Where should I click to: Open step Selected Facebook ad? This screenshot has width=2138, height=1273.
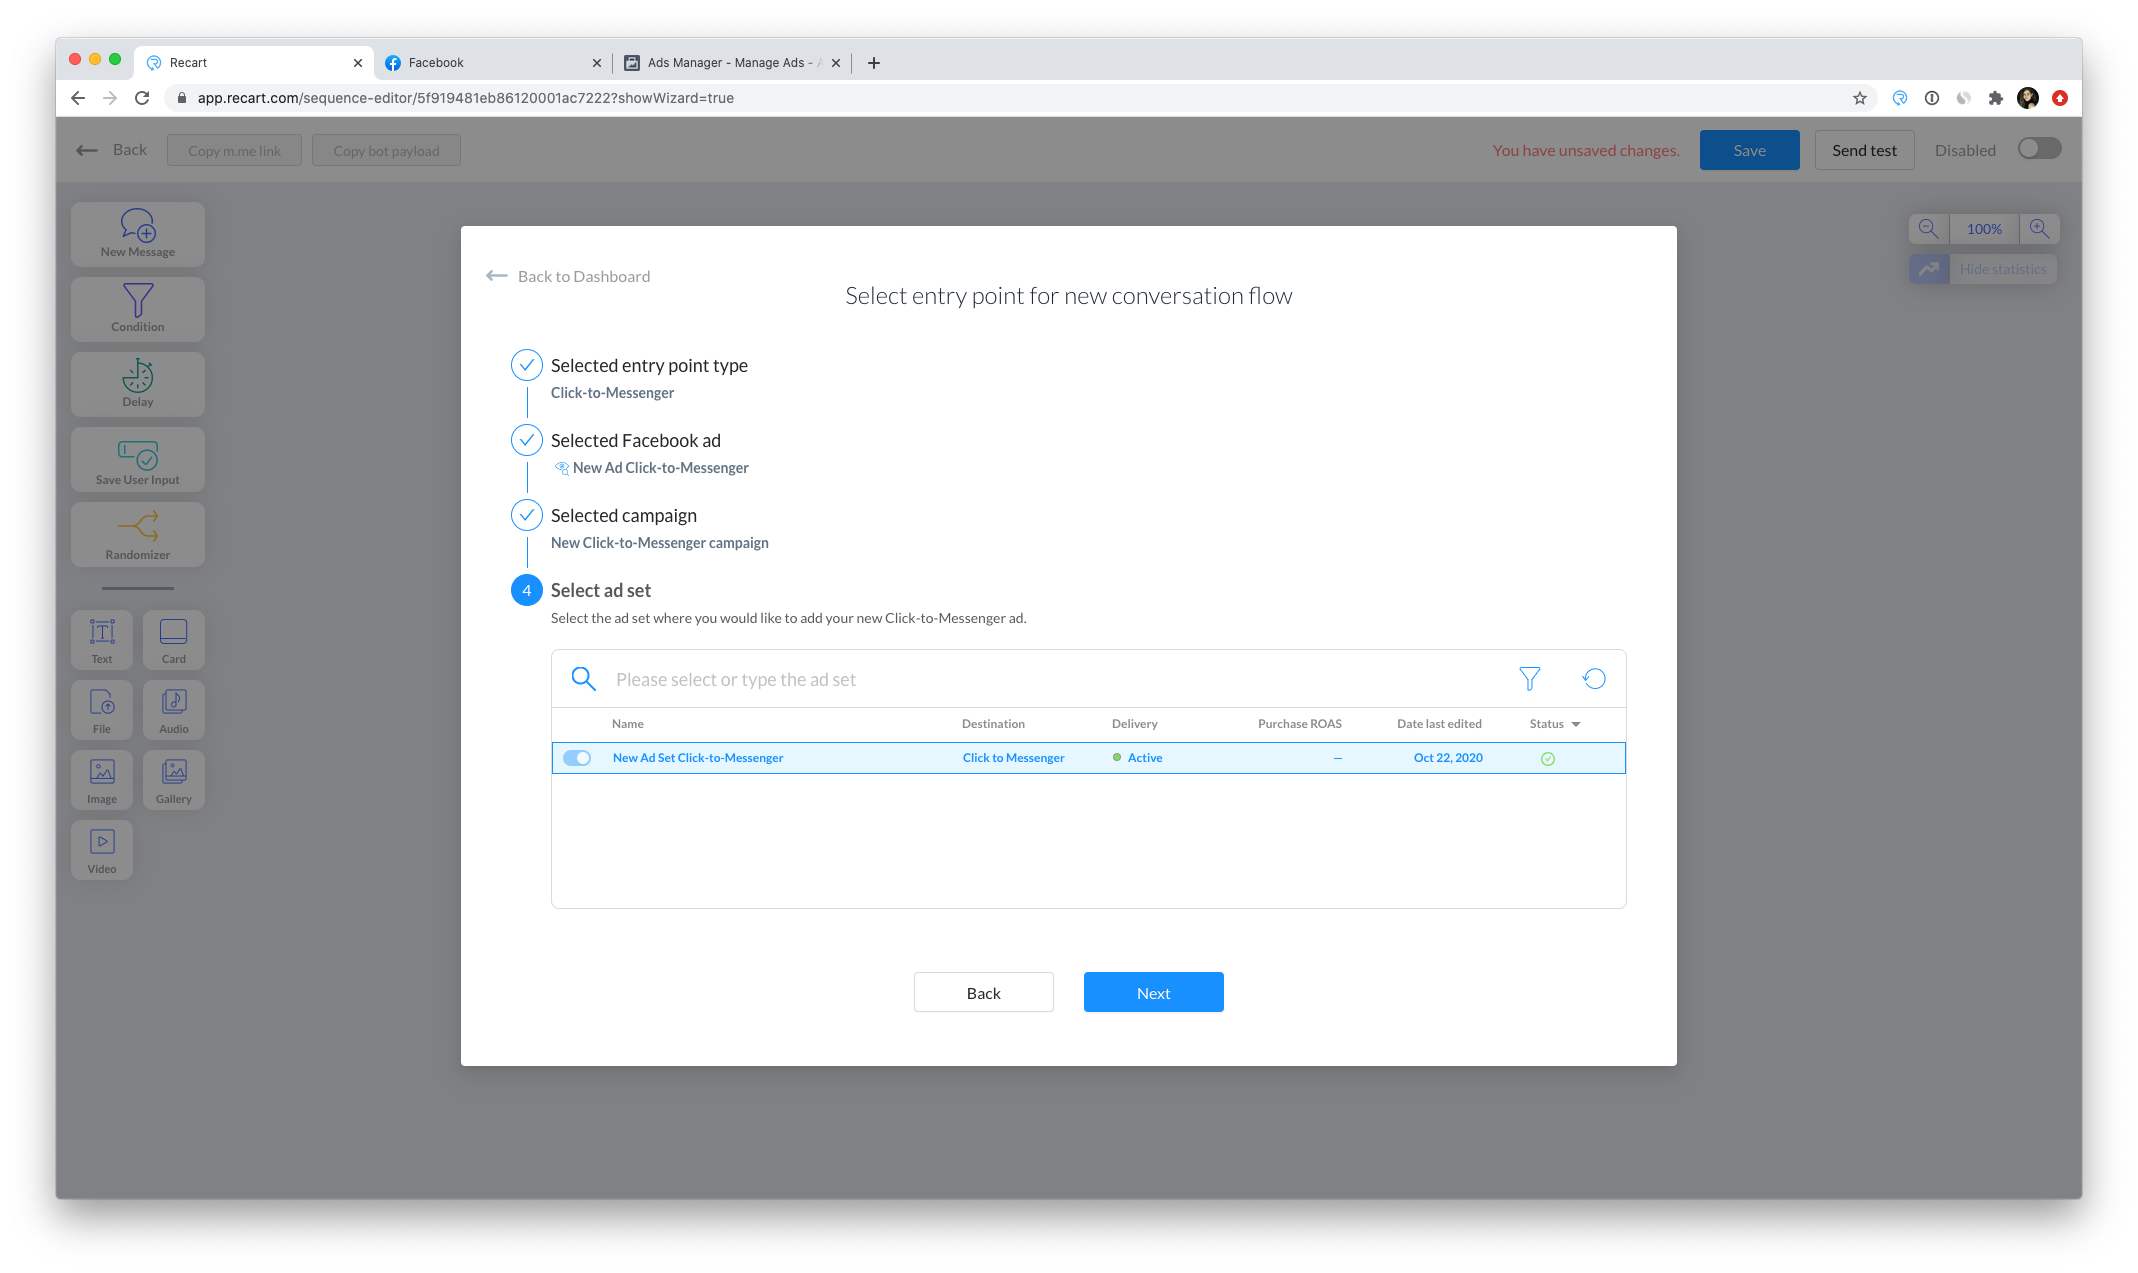pyautogui.click(x=636, y=440)
